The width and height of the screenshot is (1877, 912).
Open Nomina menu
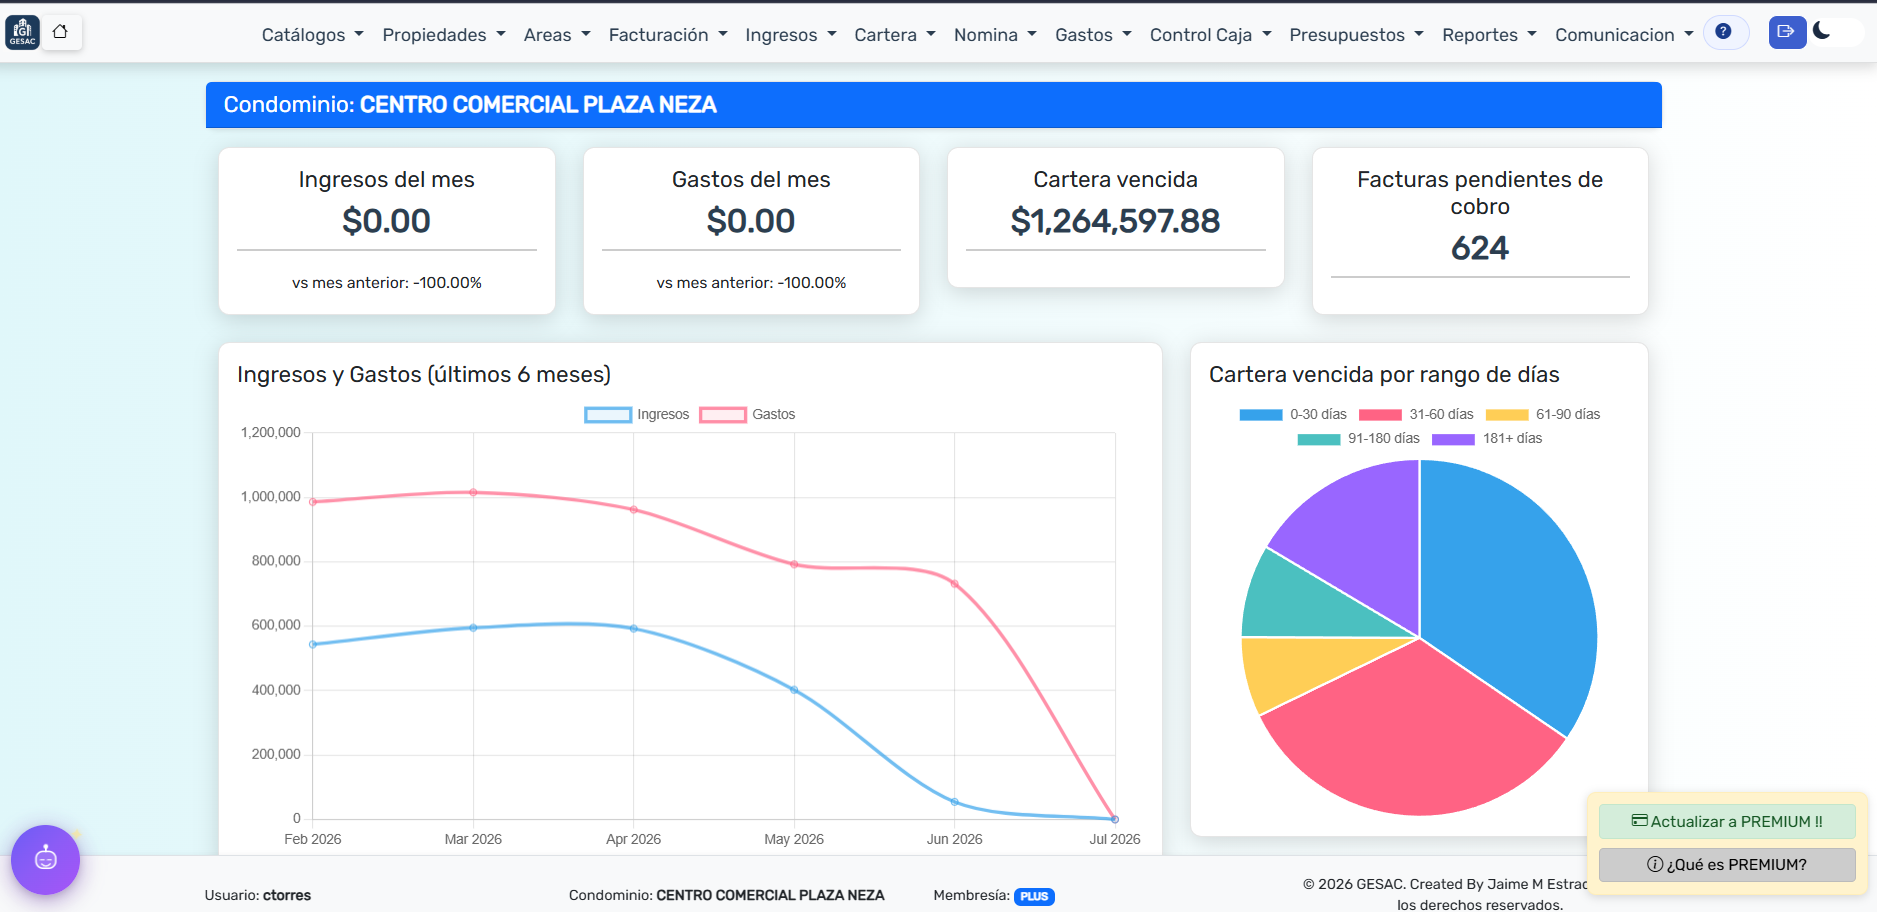(x=995, y=35)
